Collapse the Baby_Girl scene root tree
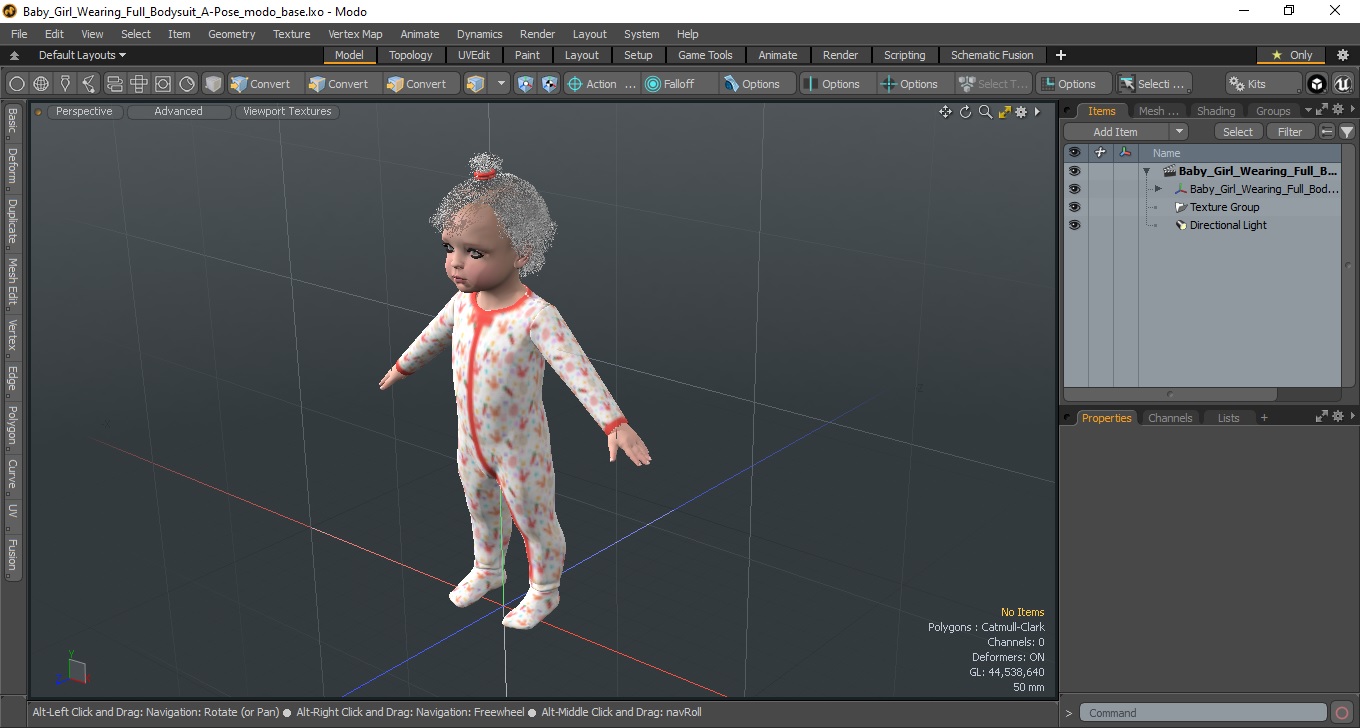 pos(1147,172)
